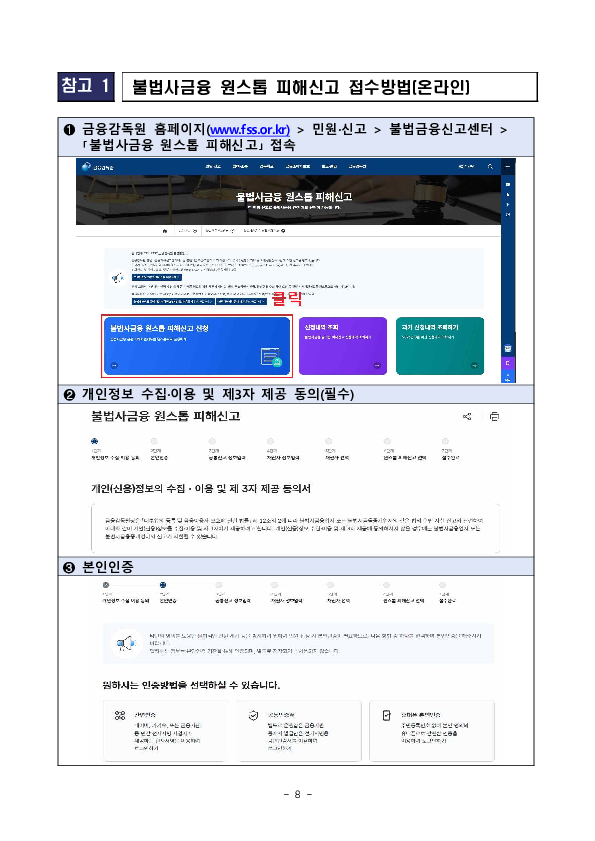Open the purple 신청내역 조회 card
The image size is (595, 841).
[x=343, y=346]
